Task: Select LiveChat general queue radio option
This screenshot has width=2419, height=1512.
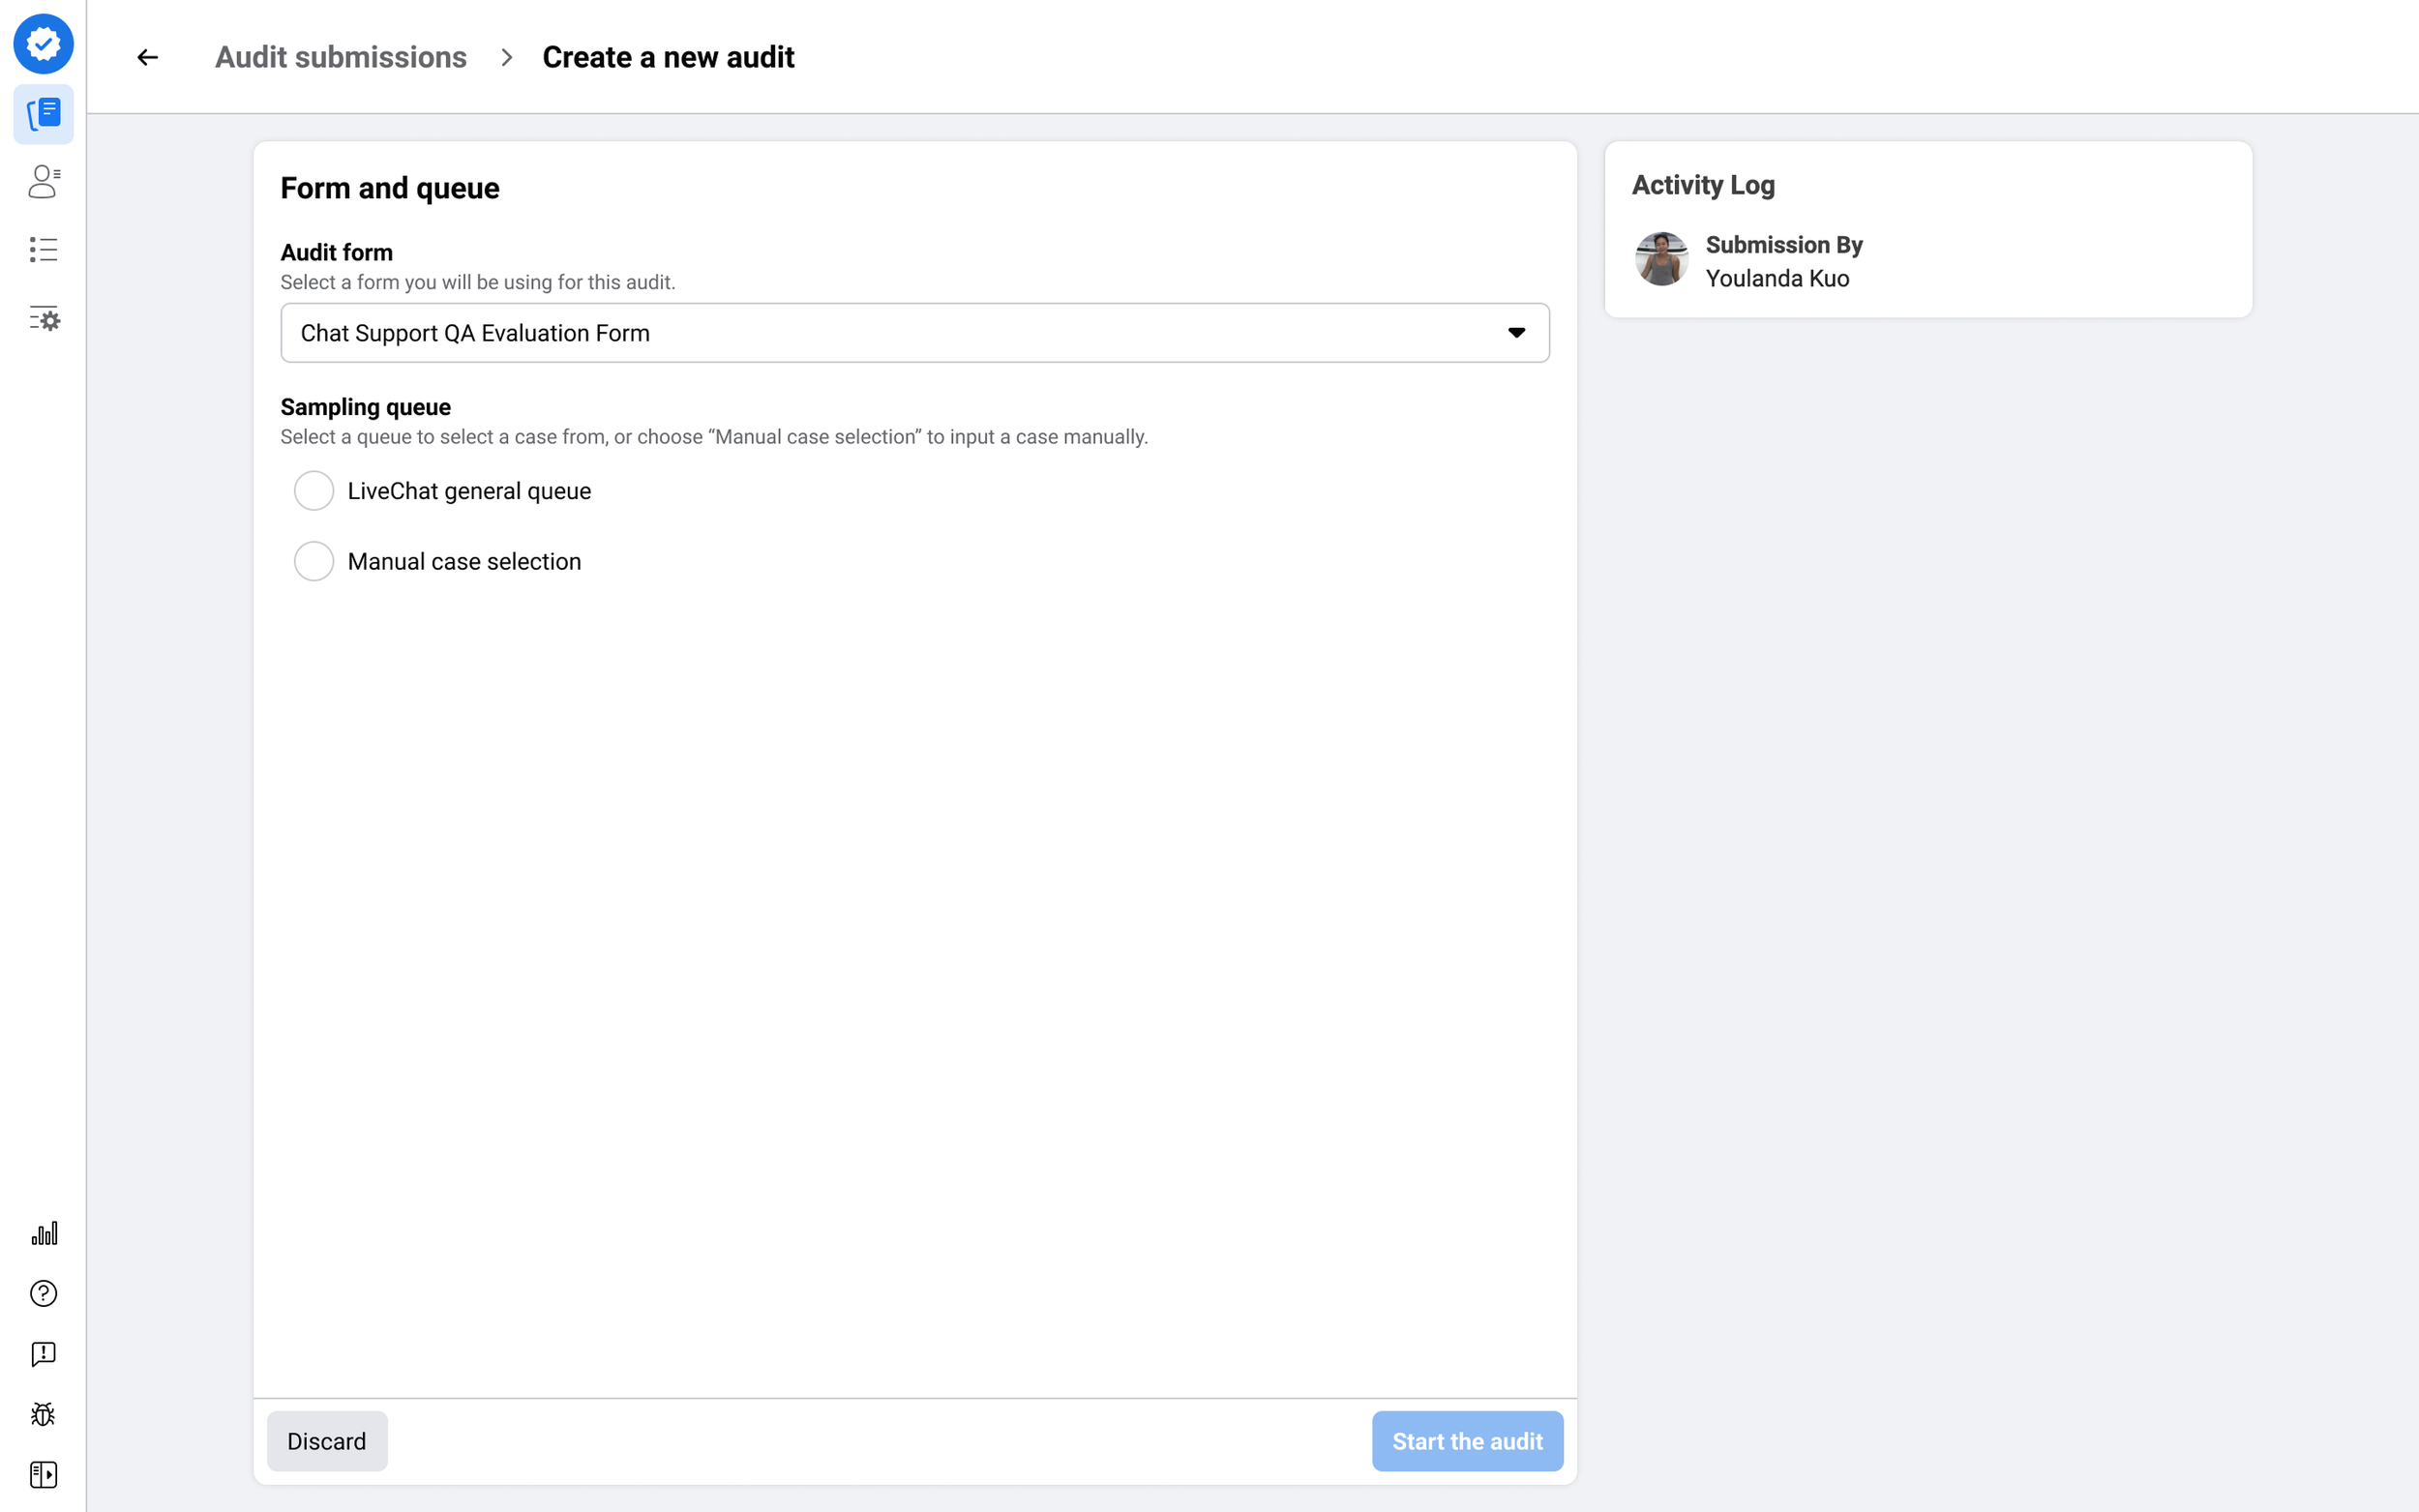Action: coord(314,491)
